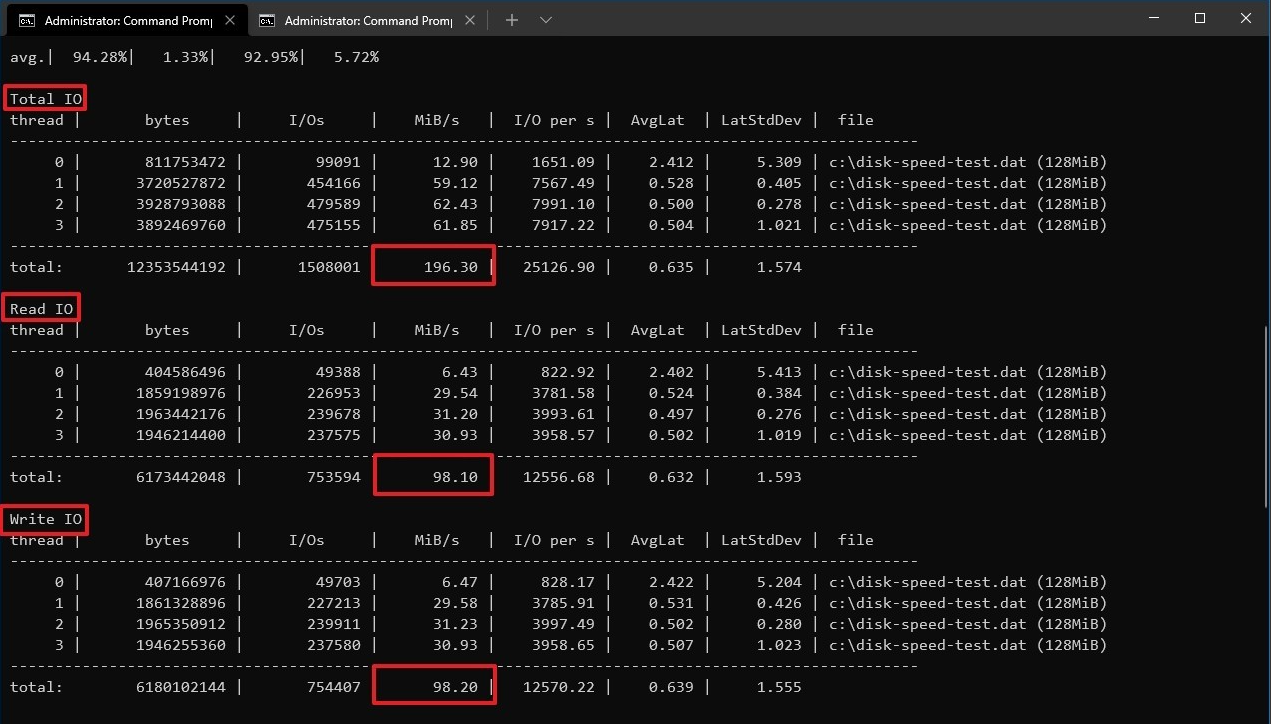Image resolution: width=1271 pixels, height=724 pixels.
Task: Click the 12353544192 total bytes value
Action: click(177, 267)
